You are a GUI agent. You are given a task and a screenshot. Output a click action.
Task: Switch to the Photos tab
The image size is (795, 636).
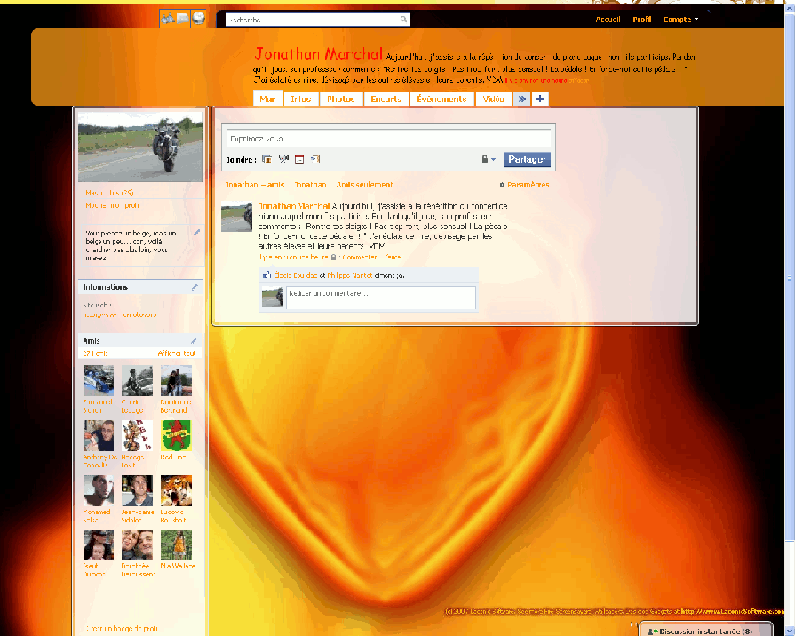tap(341, 99)
